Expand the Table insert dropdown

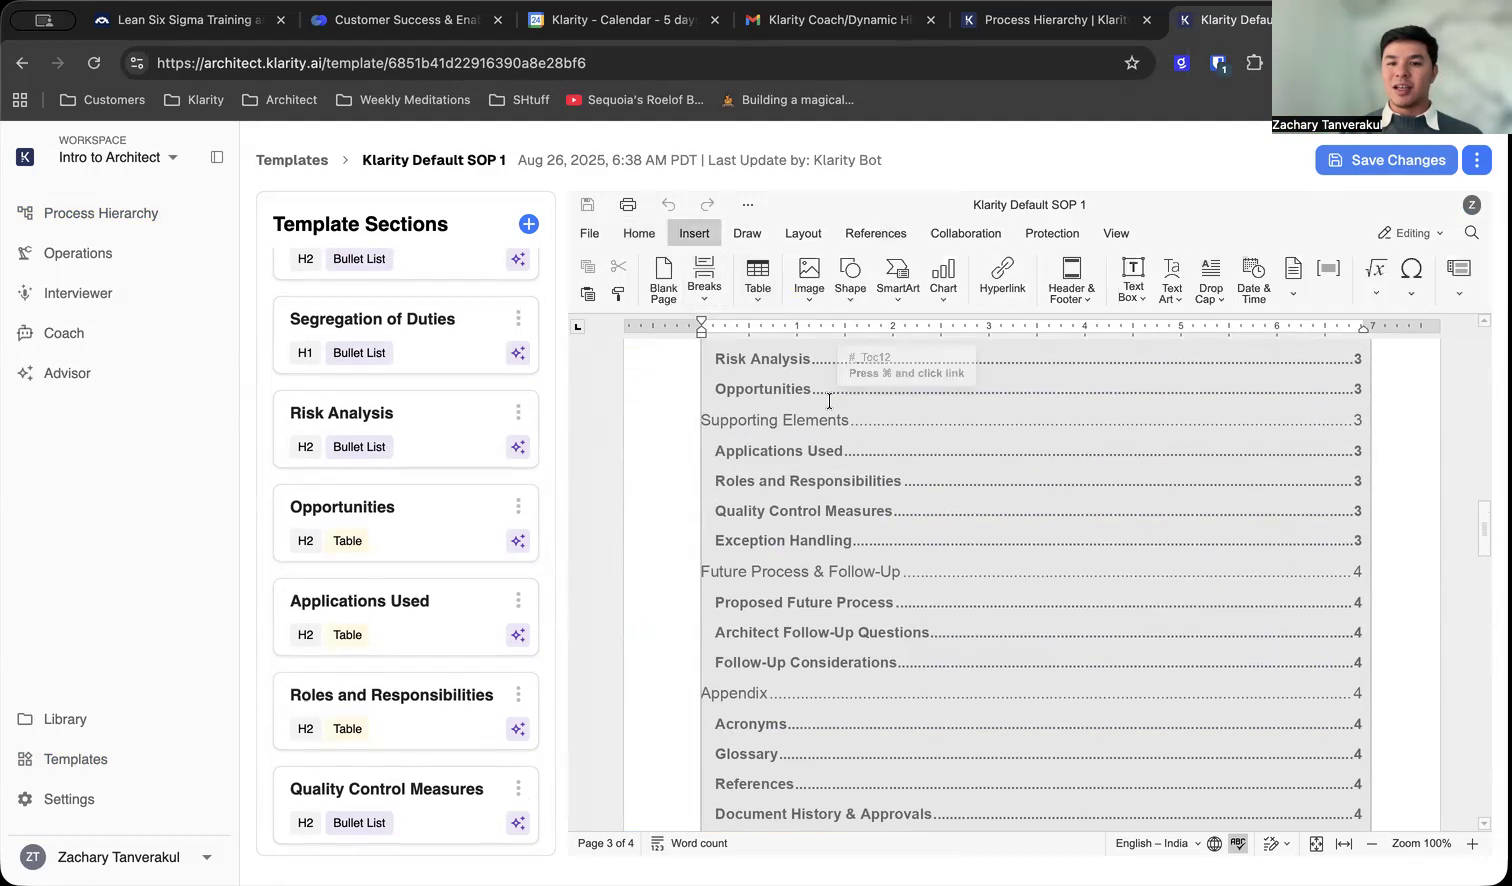pos(758,298)
